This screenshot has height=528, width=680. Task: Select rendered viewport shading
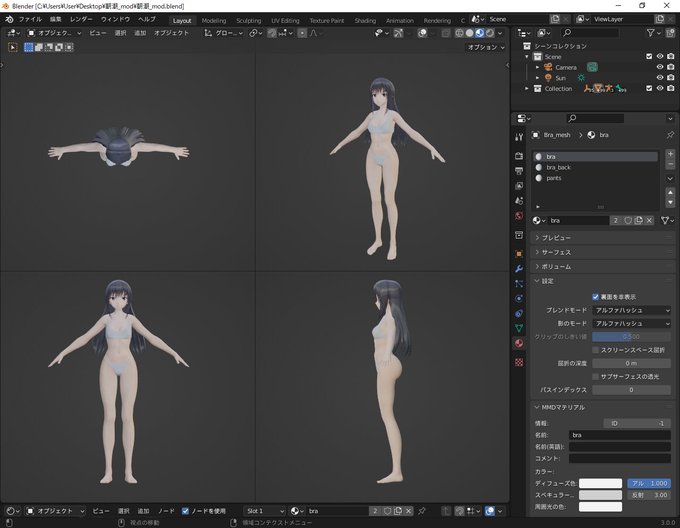coord(490,33)
